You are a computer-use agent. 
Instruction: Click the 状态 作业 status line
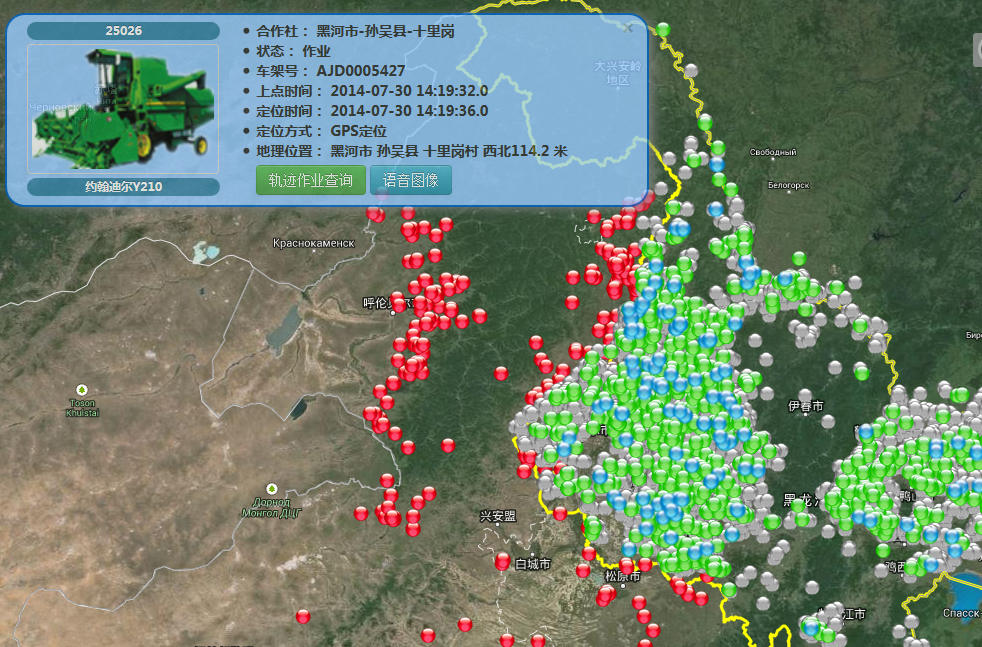[x=293, y=51]
